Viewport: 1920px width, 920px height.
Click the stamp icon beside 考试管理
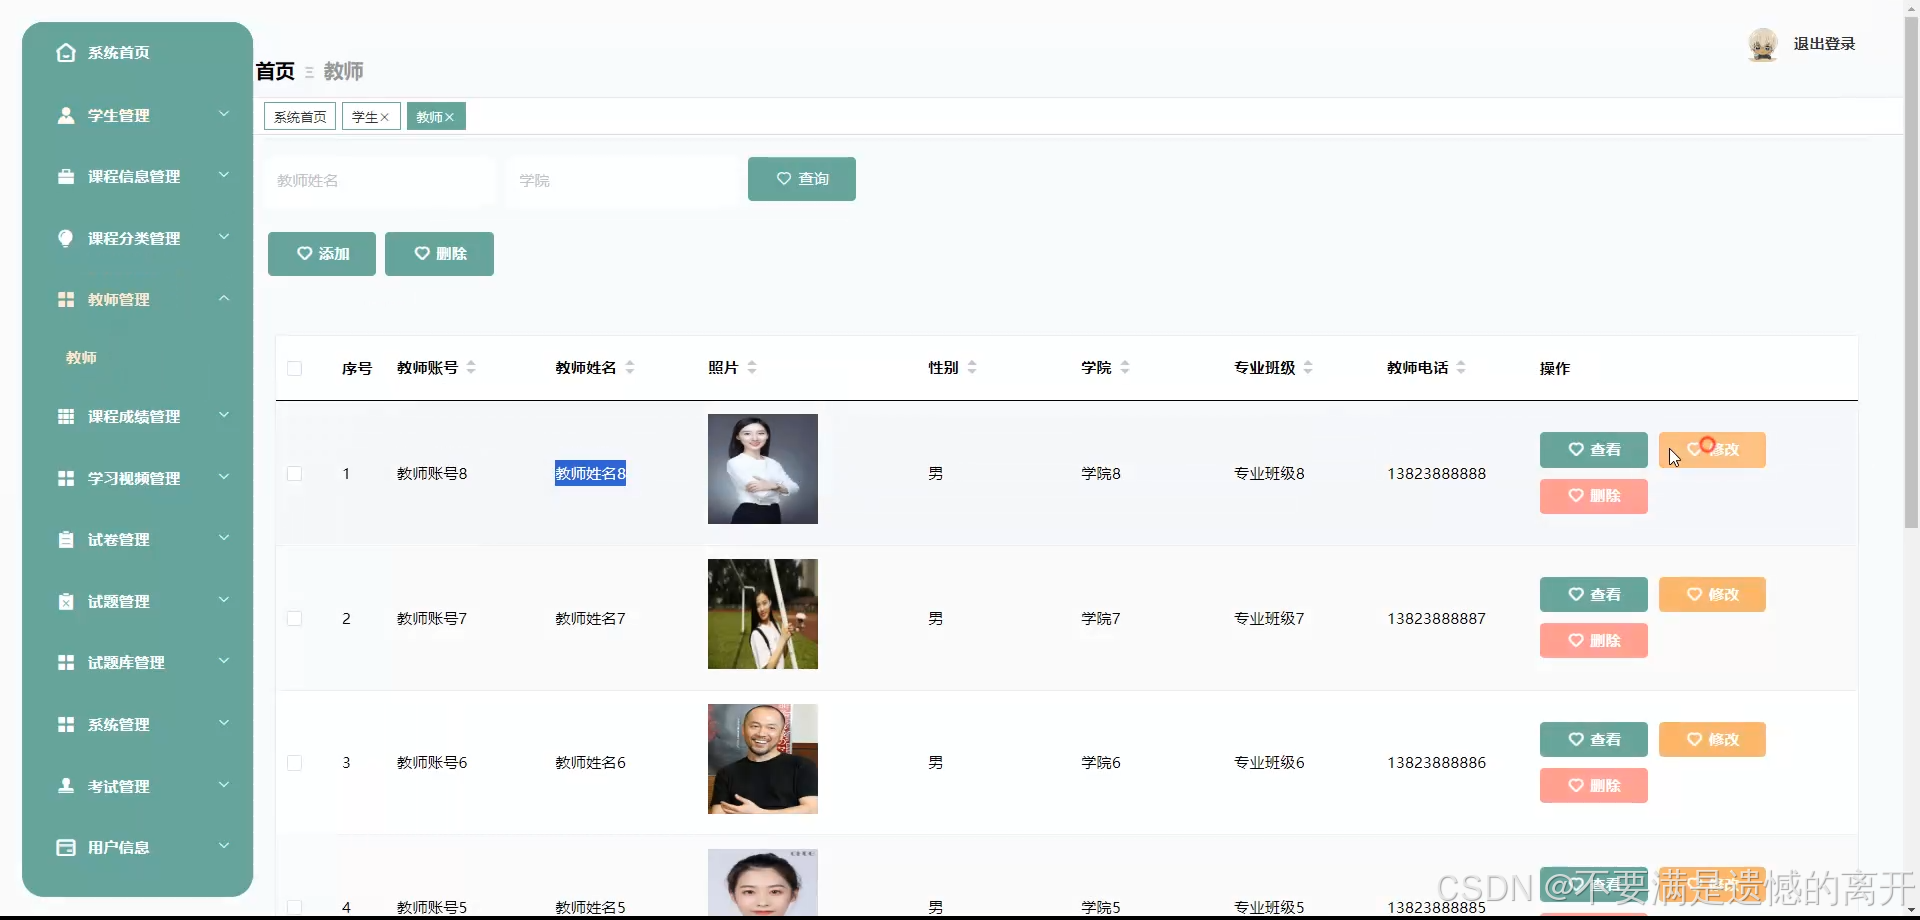point(66,786)
